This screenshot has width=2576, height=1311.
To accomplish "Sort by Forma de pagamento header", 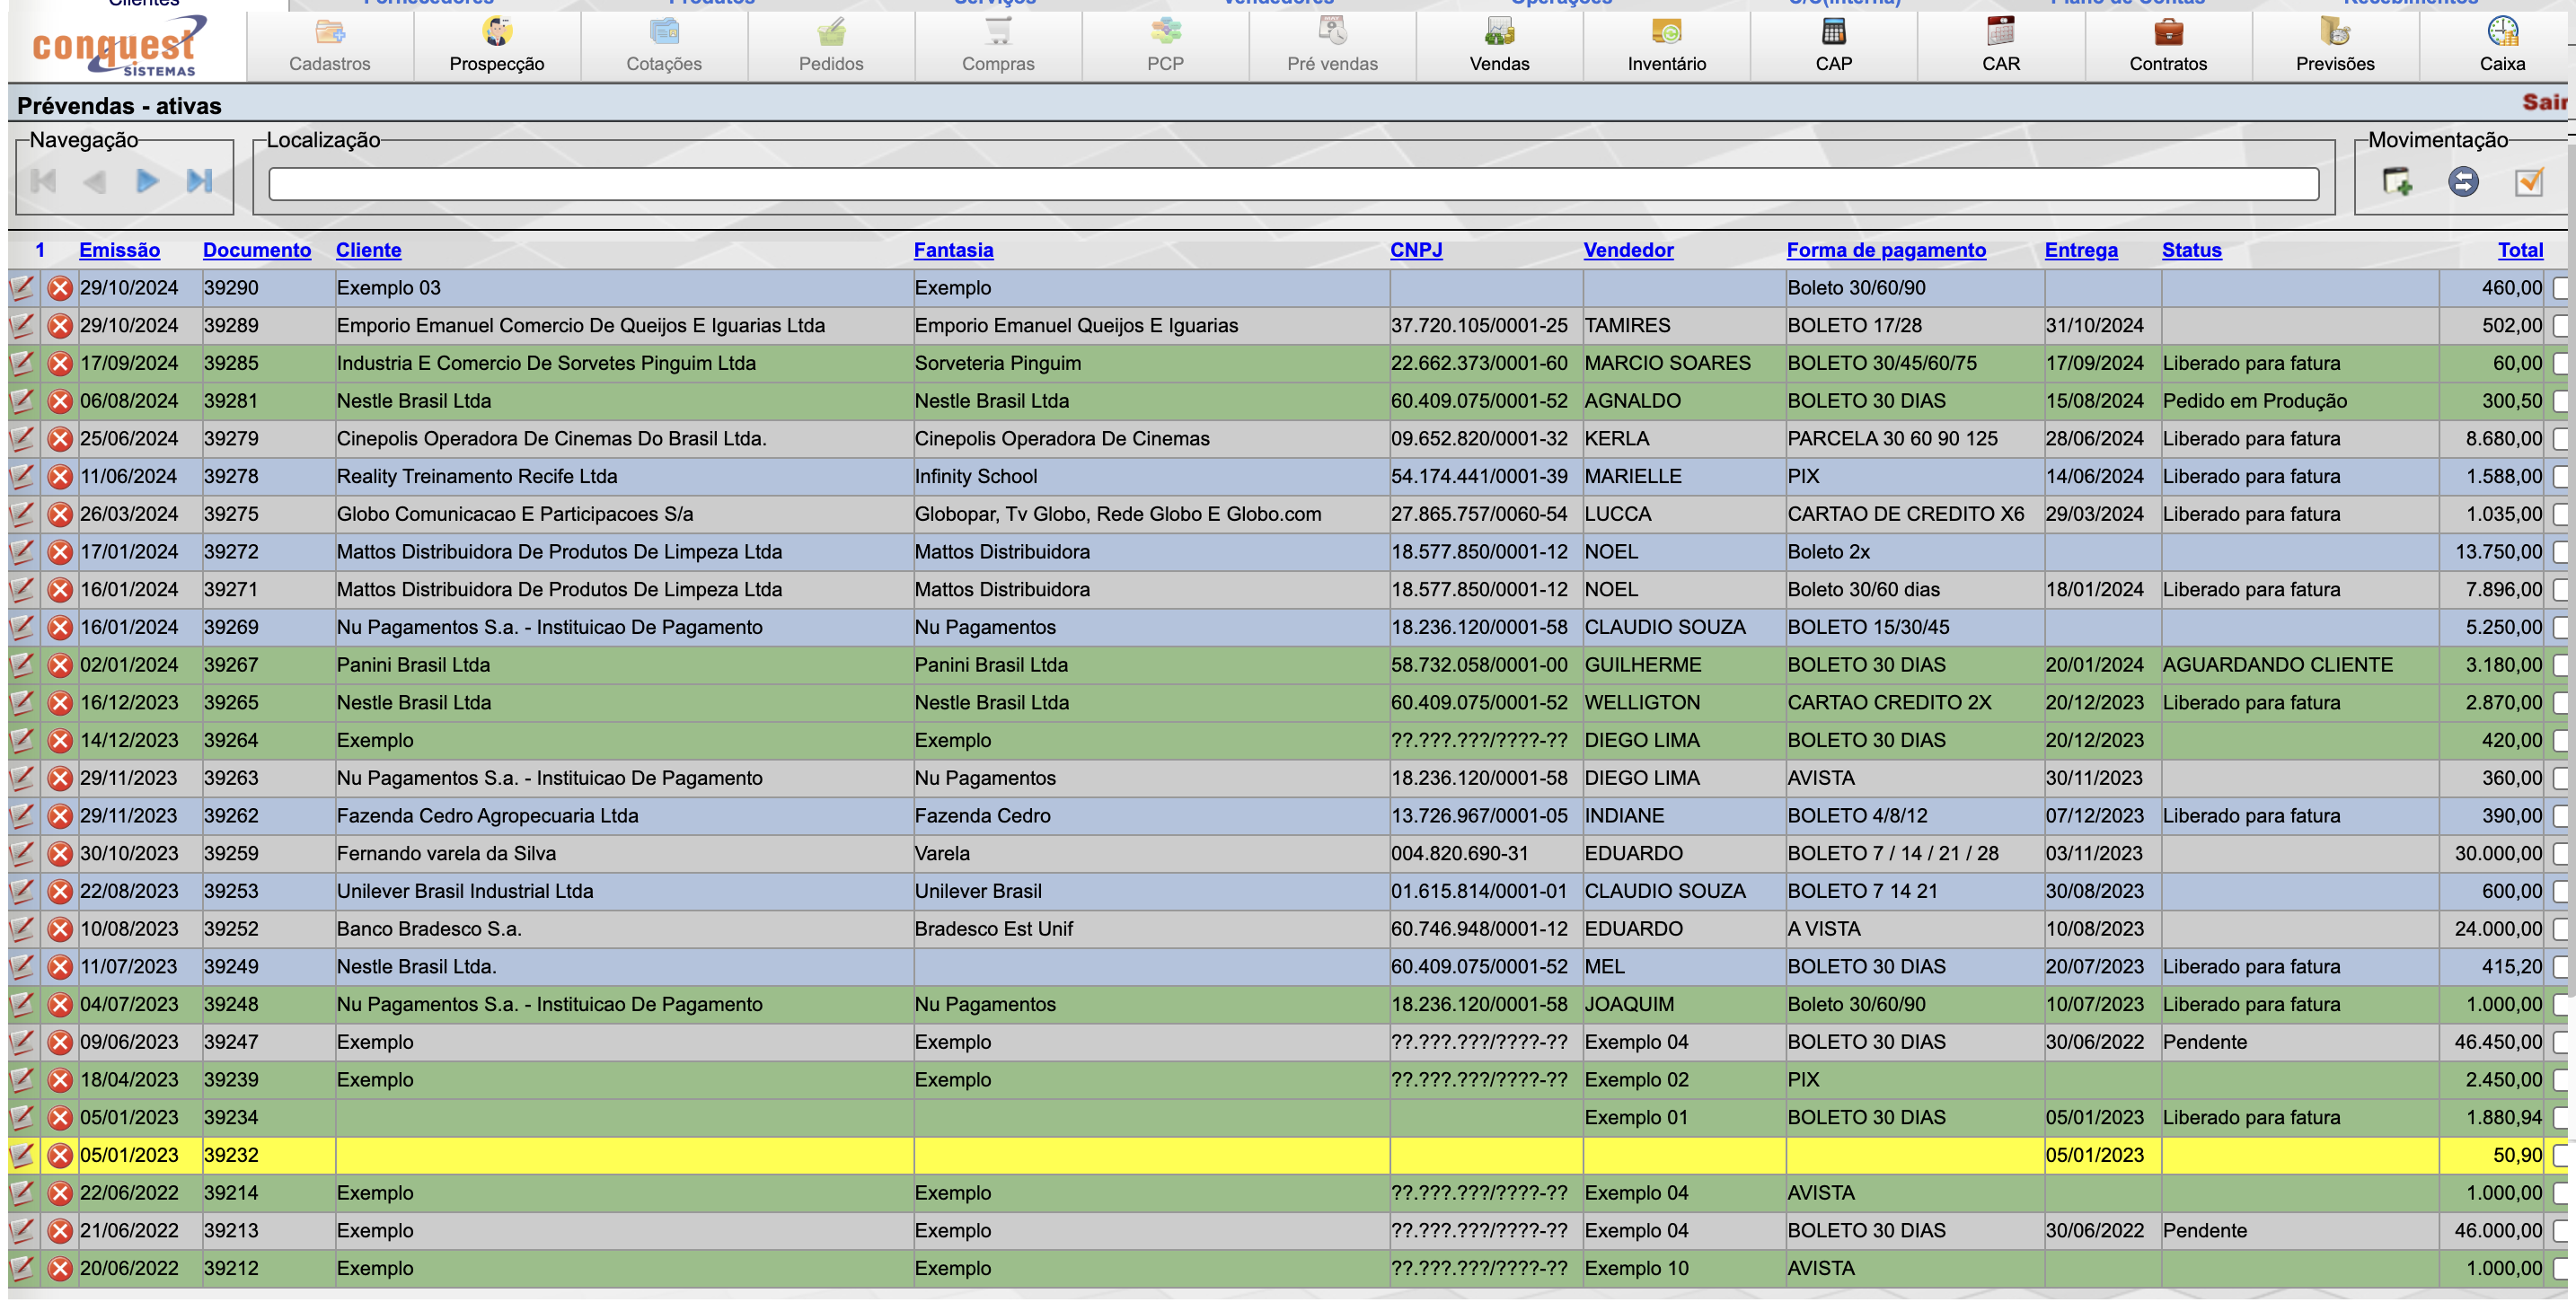I will click(1885, 250).
